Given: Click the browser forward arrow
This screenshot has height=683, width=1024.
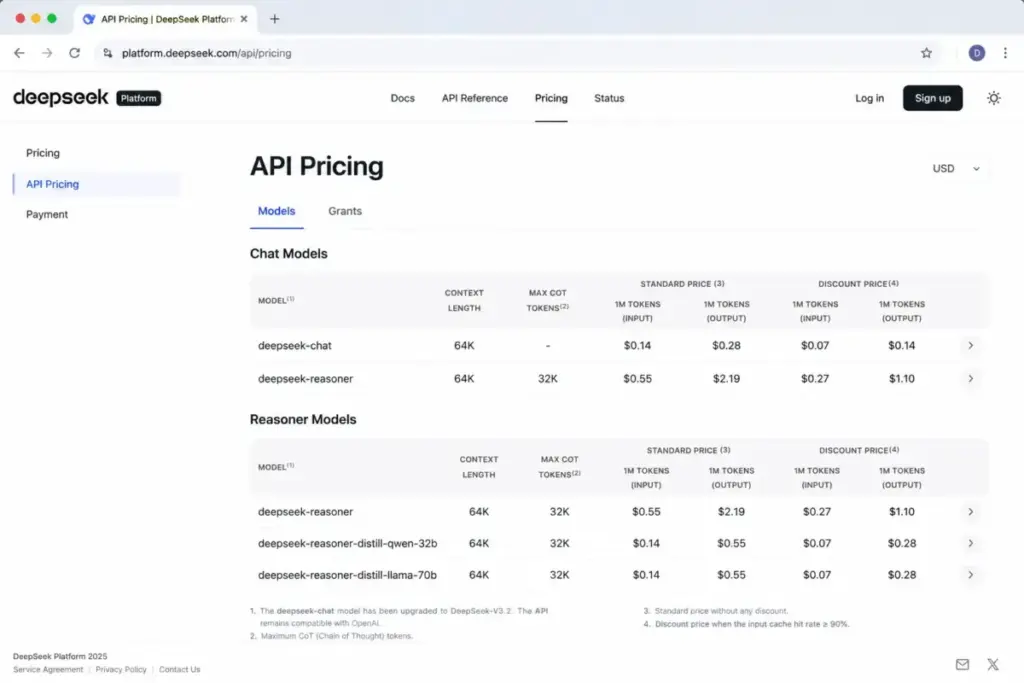Looking at the screenshot, I should tap(47, 53).
